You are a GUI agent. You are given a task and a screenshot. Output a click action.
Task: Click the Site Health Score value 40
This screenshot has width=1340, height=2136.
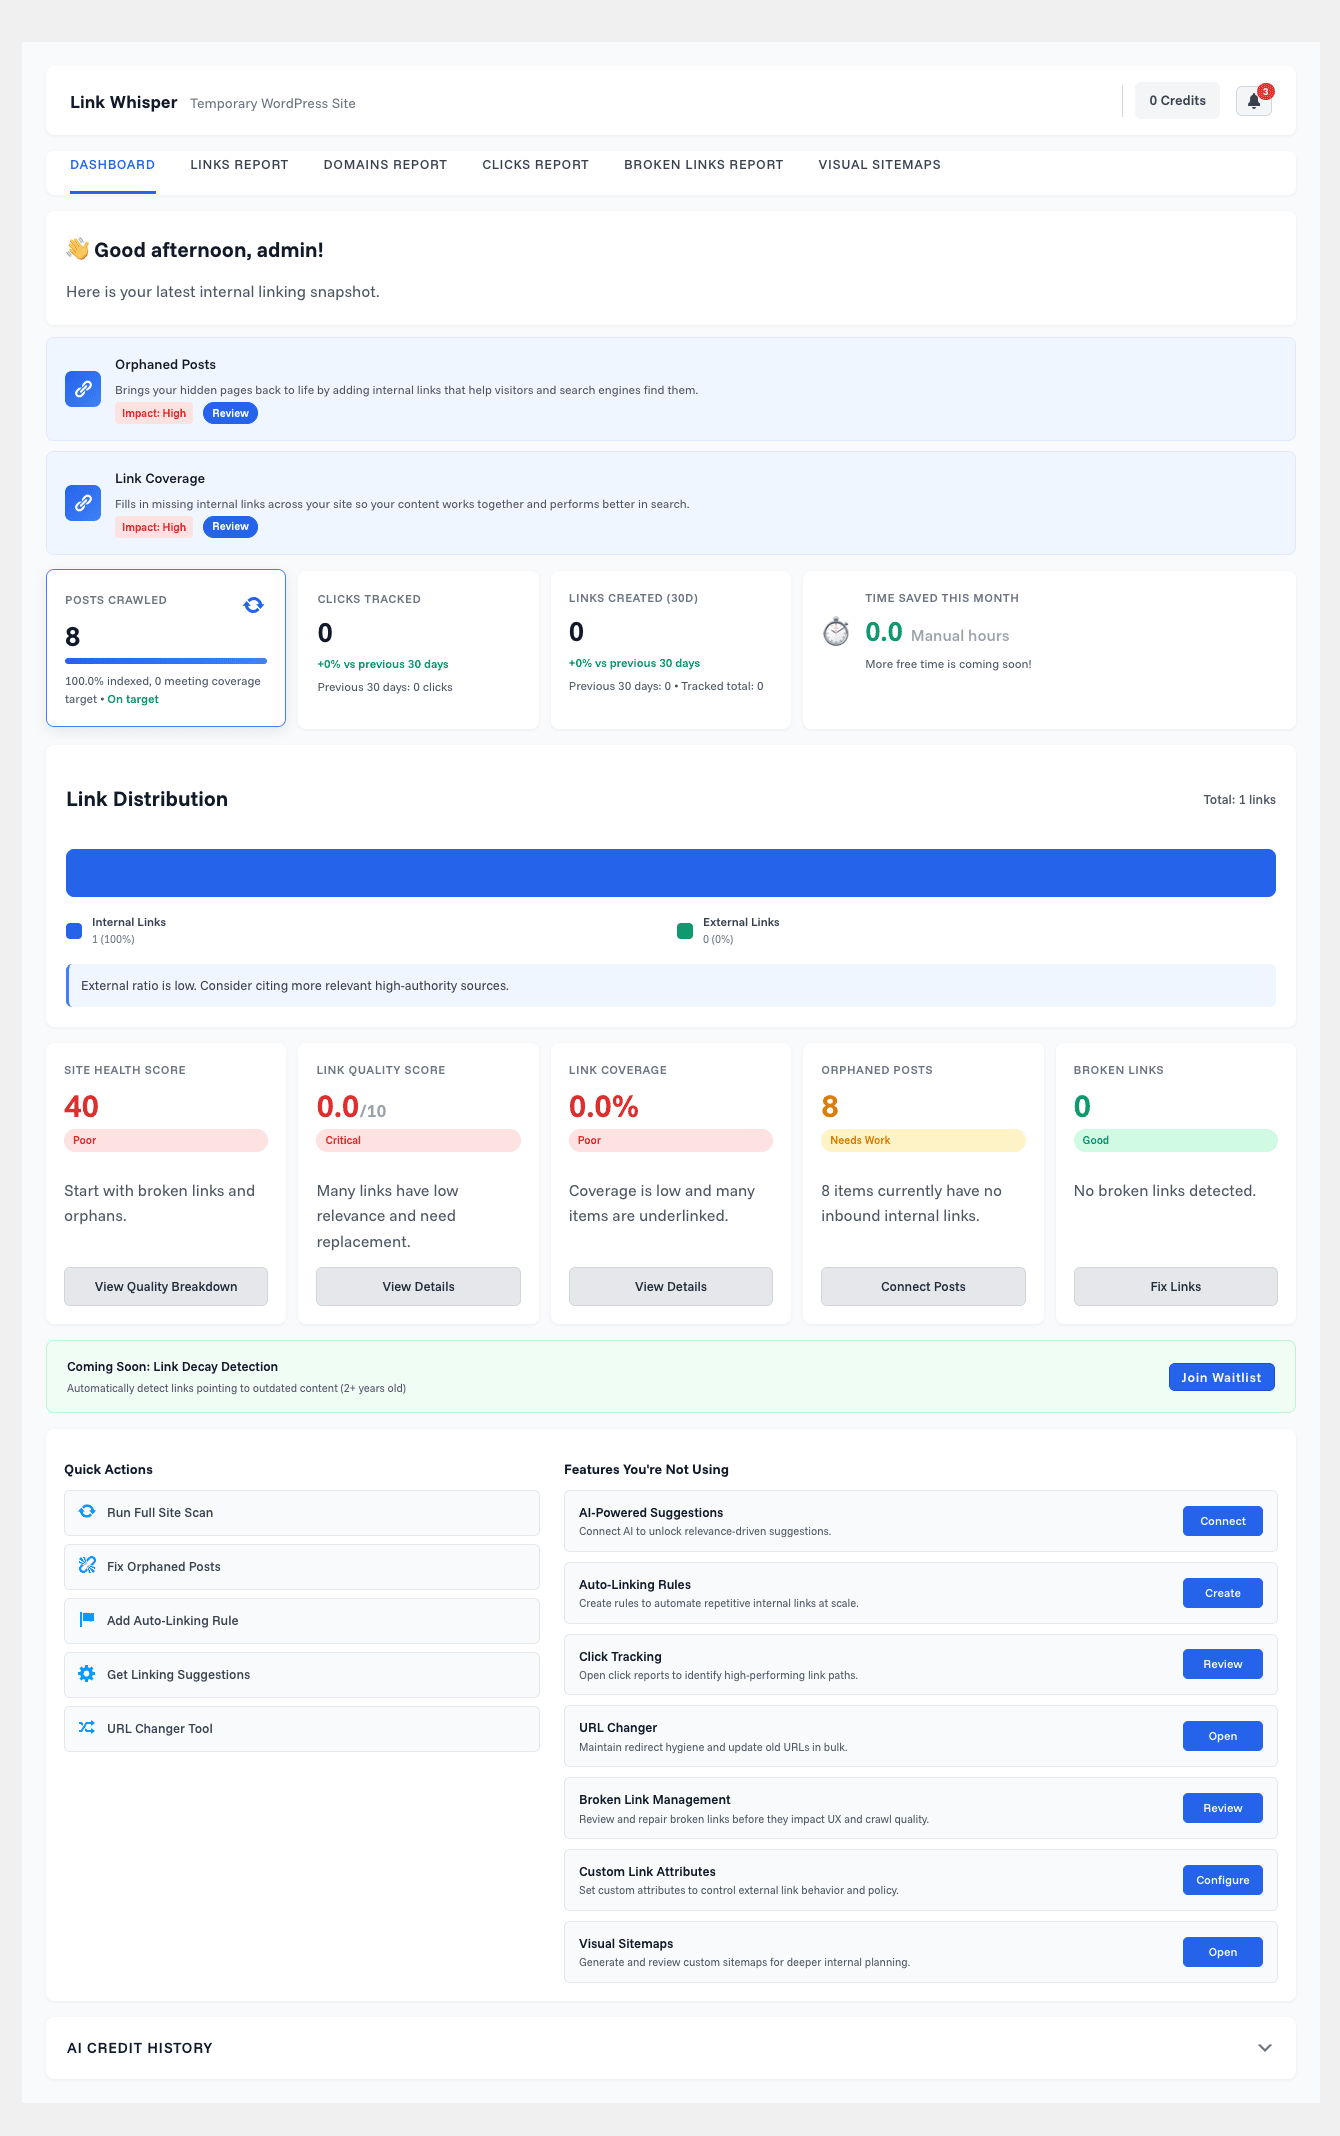82,1106
